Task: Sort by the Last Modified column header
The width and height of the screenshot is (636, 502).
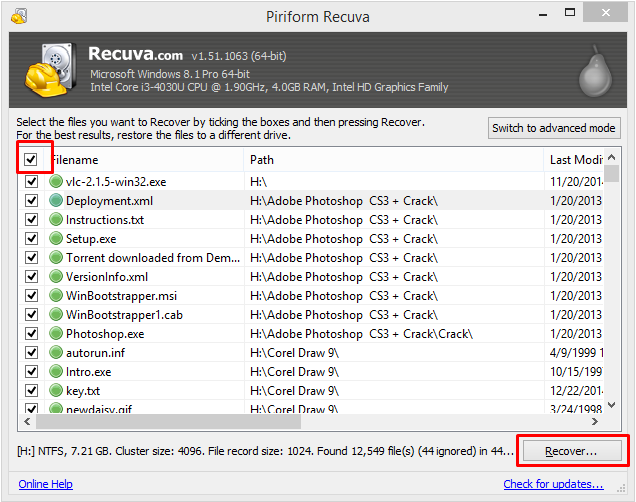Action: point(574,160)
